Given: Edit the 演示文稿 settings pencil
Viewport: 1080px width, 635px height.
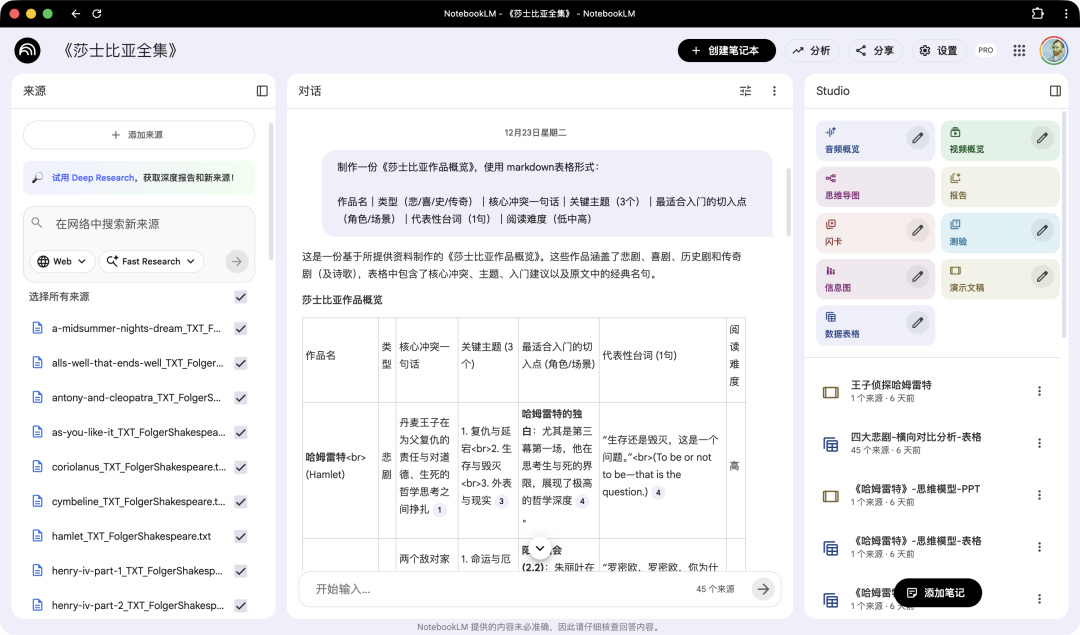Looking at the screenshot, I should 1042,277.
